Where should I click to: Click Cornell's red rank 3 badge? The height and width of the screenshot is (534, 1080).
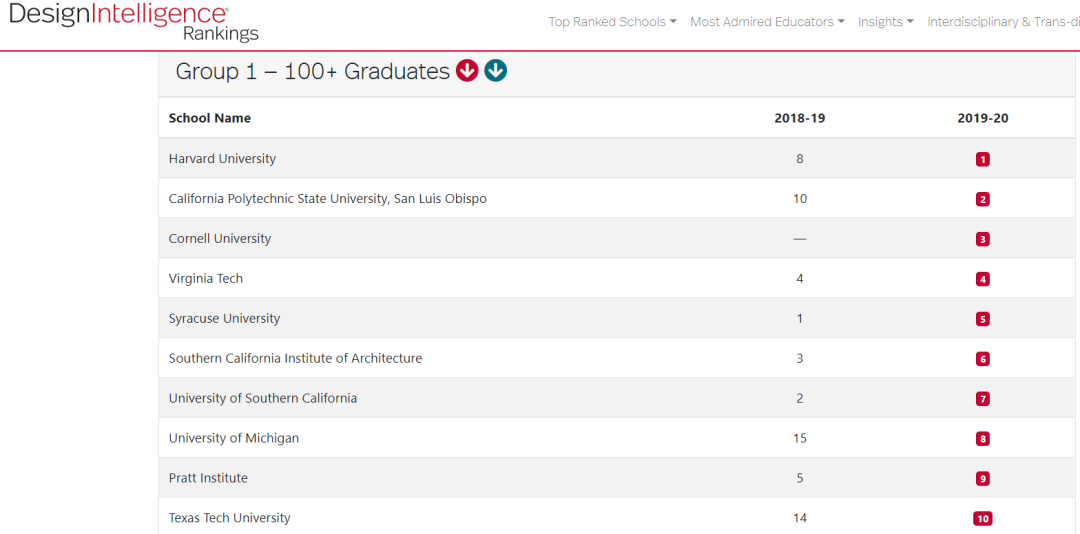click(x=983, y=239)
